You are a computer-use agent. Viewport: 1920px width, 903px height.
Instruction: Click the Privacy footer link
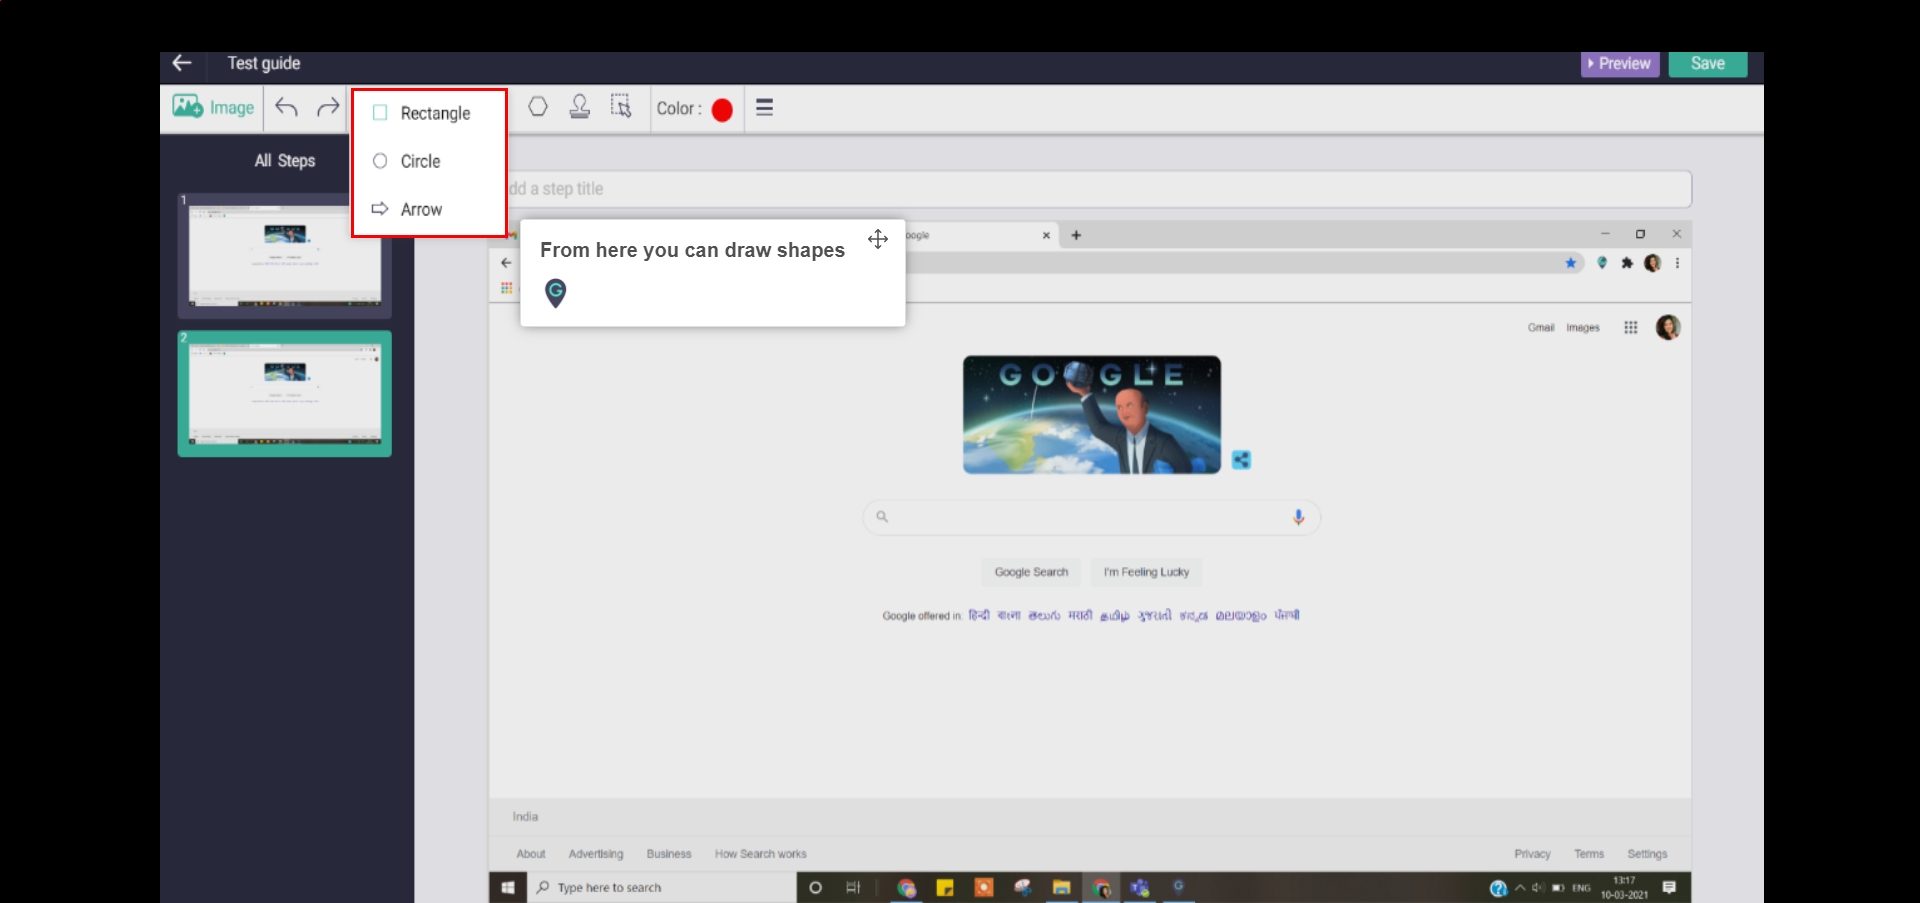1532,854
